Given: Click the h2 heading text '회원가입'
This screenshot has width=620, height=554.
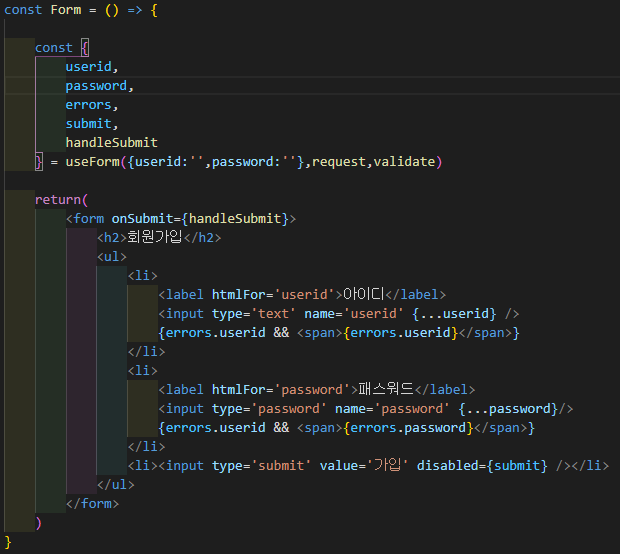Looking at the screenshot, I should pyautogui.click(x=155, y=237).
